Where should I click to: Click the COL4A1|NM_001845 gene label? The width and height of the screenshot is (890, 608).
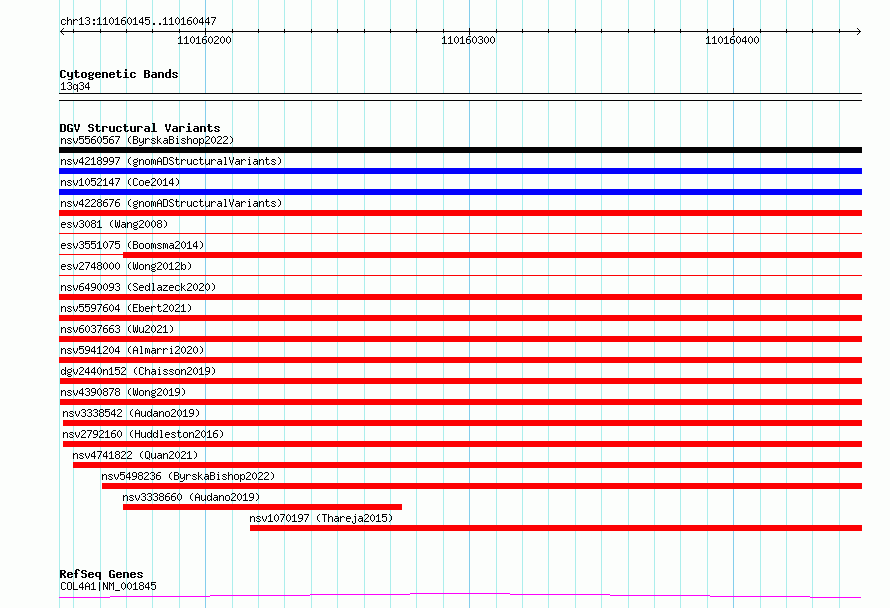tap(108, 586)
